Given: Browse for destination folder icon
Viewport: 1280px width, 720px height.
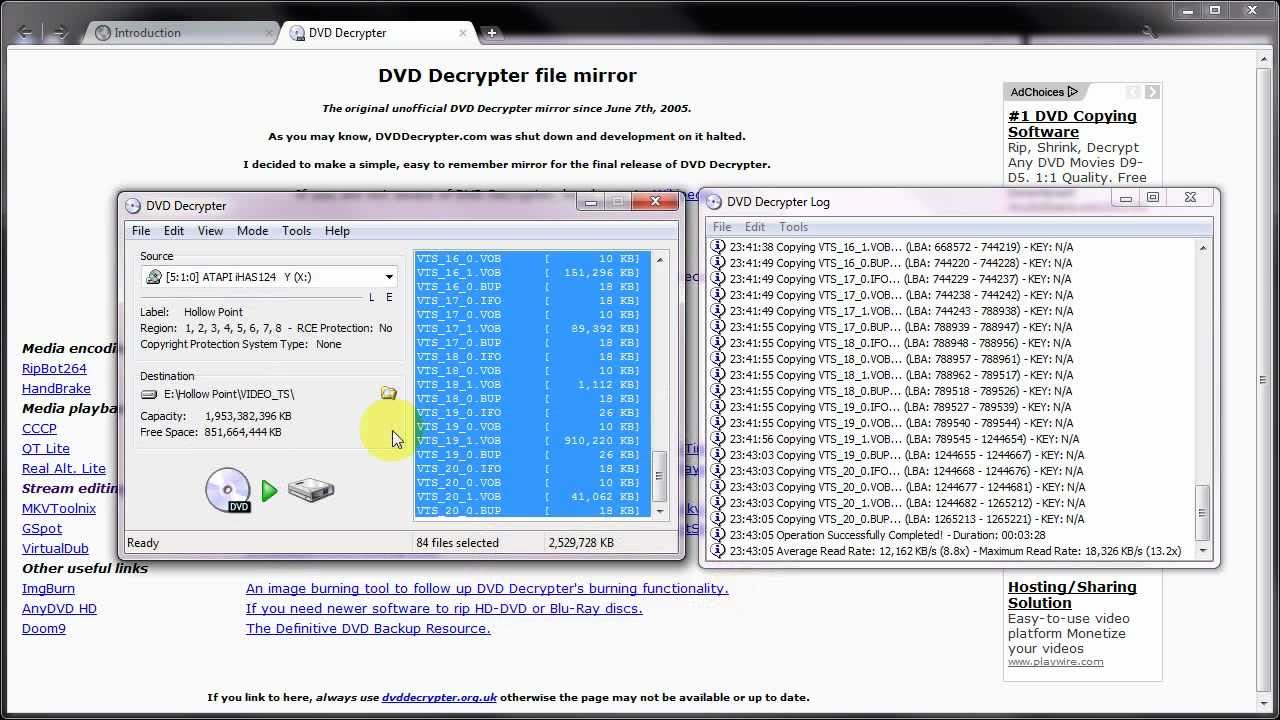Looking at the screenshot, I should click(x=388, y=394).
